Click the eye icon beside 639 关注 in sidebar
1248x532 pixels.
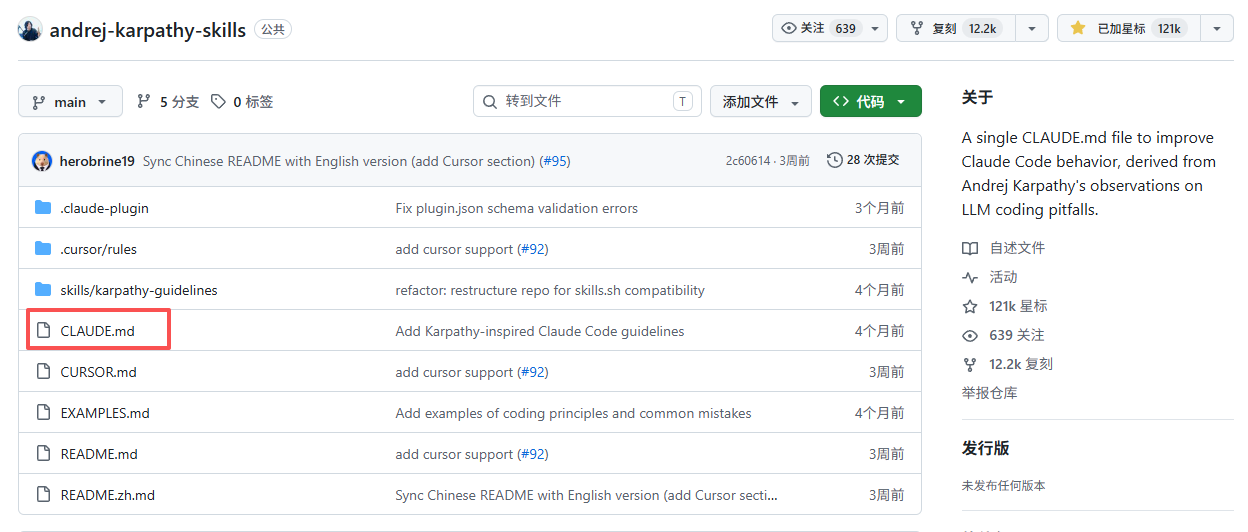pos(969,335)
